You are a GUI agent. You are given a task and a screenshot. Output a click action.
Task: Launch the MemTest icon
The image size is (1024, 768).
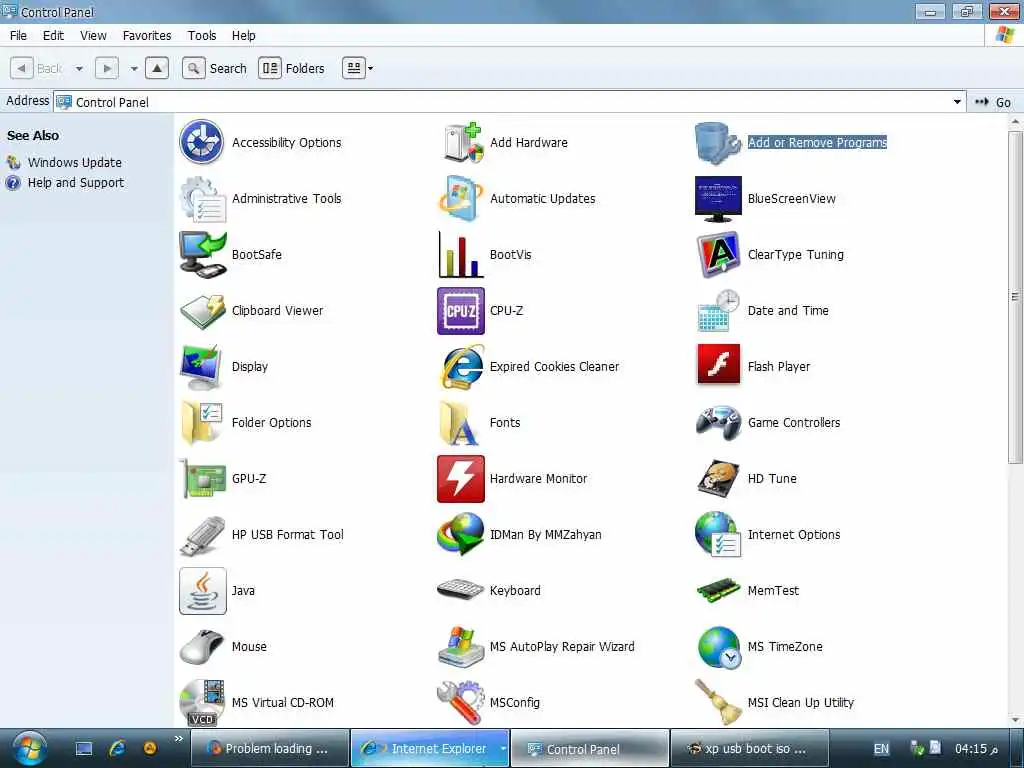[718, 590]
